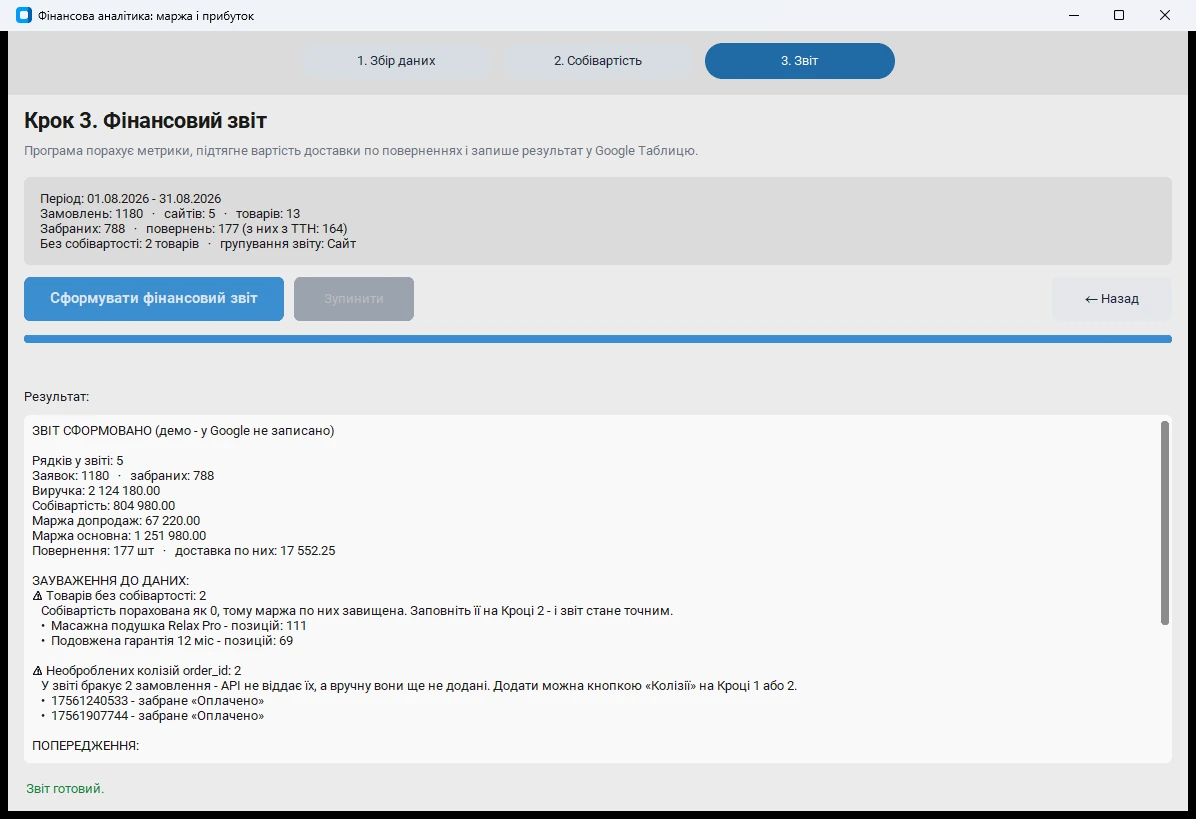Select the '3. Звіт' step tab

point(799,61)
